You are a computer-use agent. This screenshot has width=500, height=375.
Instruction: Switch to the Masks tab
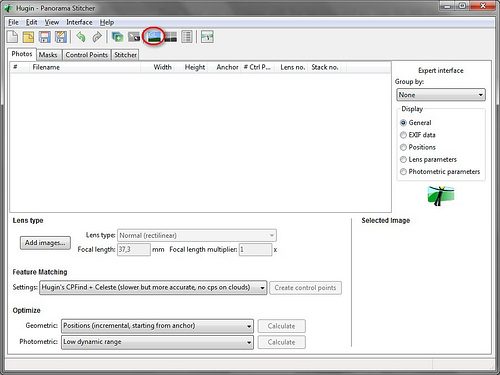(x=48, y=55)
